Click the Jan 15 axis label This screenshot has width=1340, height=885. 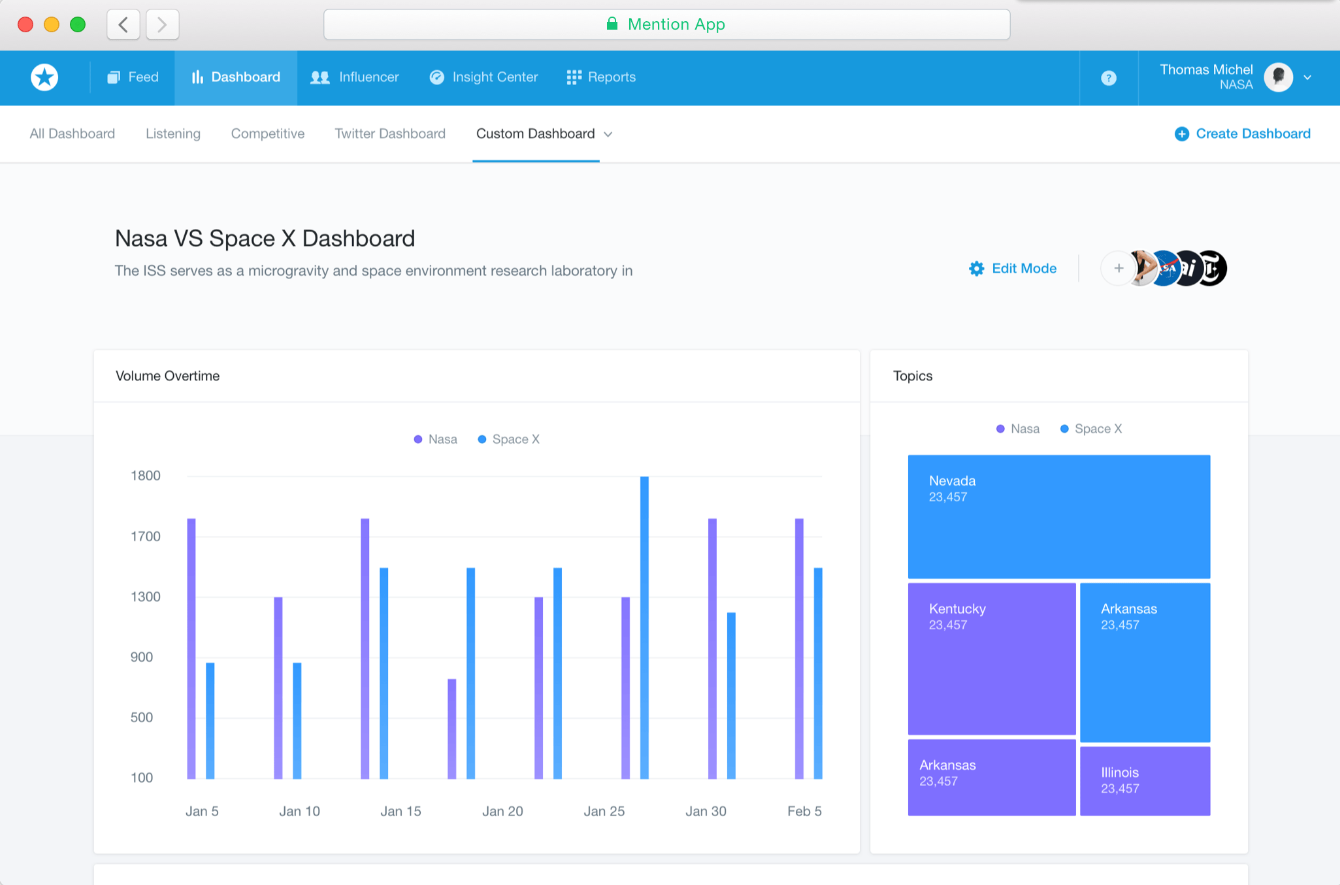[x=401, y=811]
